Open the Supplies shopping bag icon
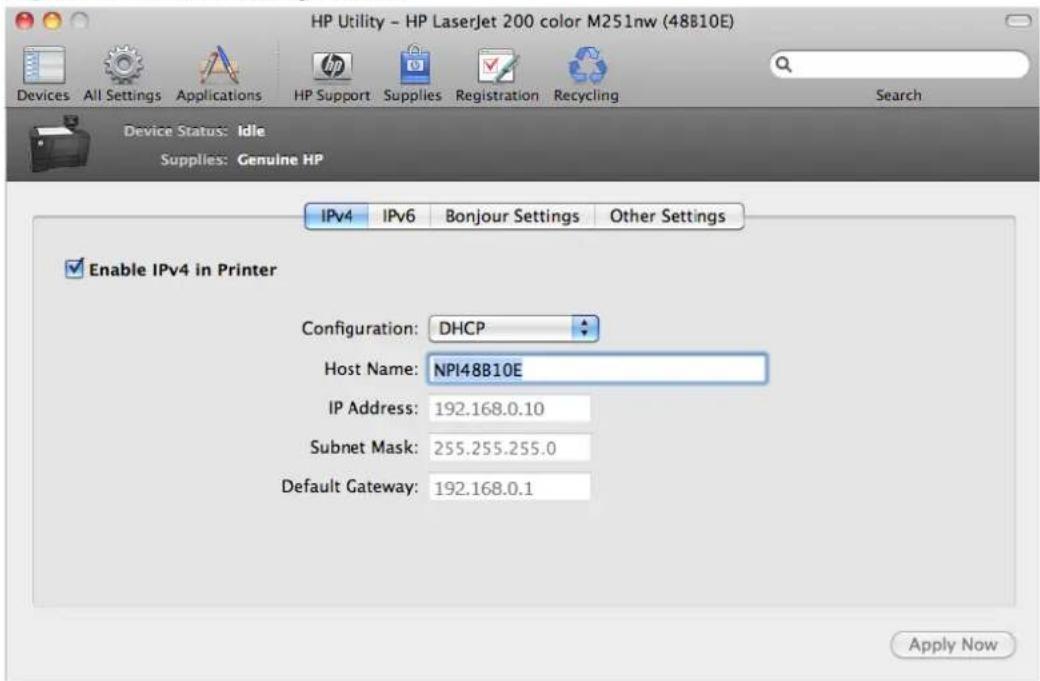The height and width of the screenshot is (681, 1040). 415,64
